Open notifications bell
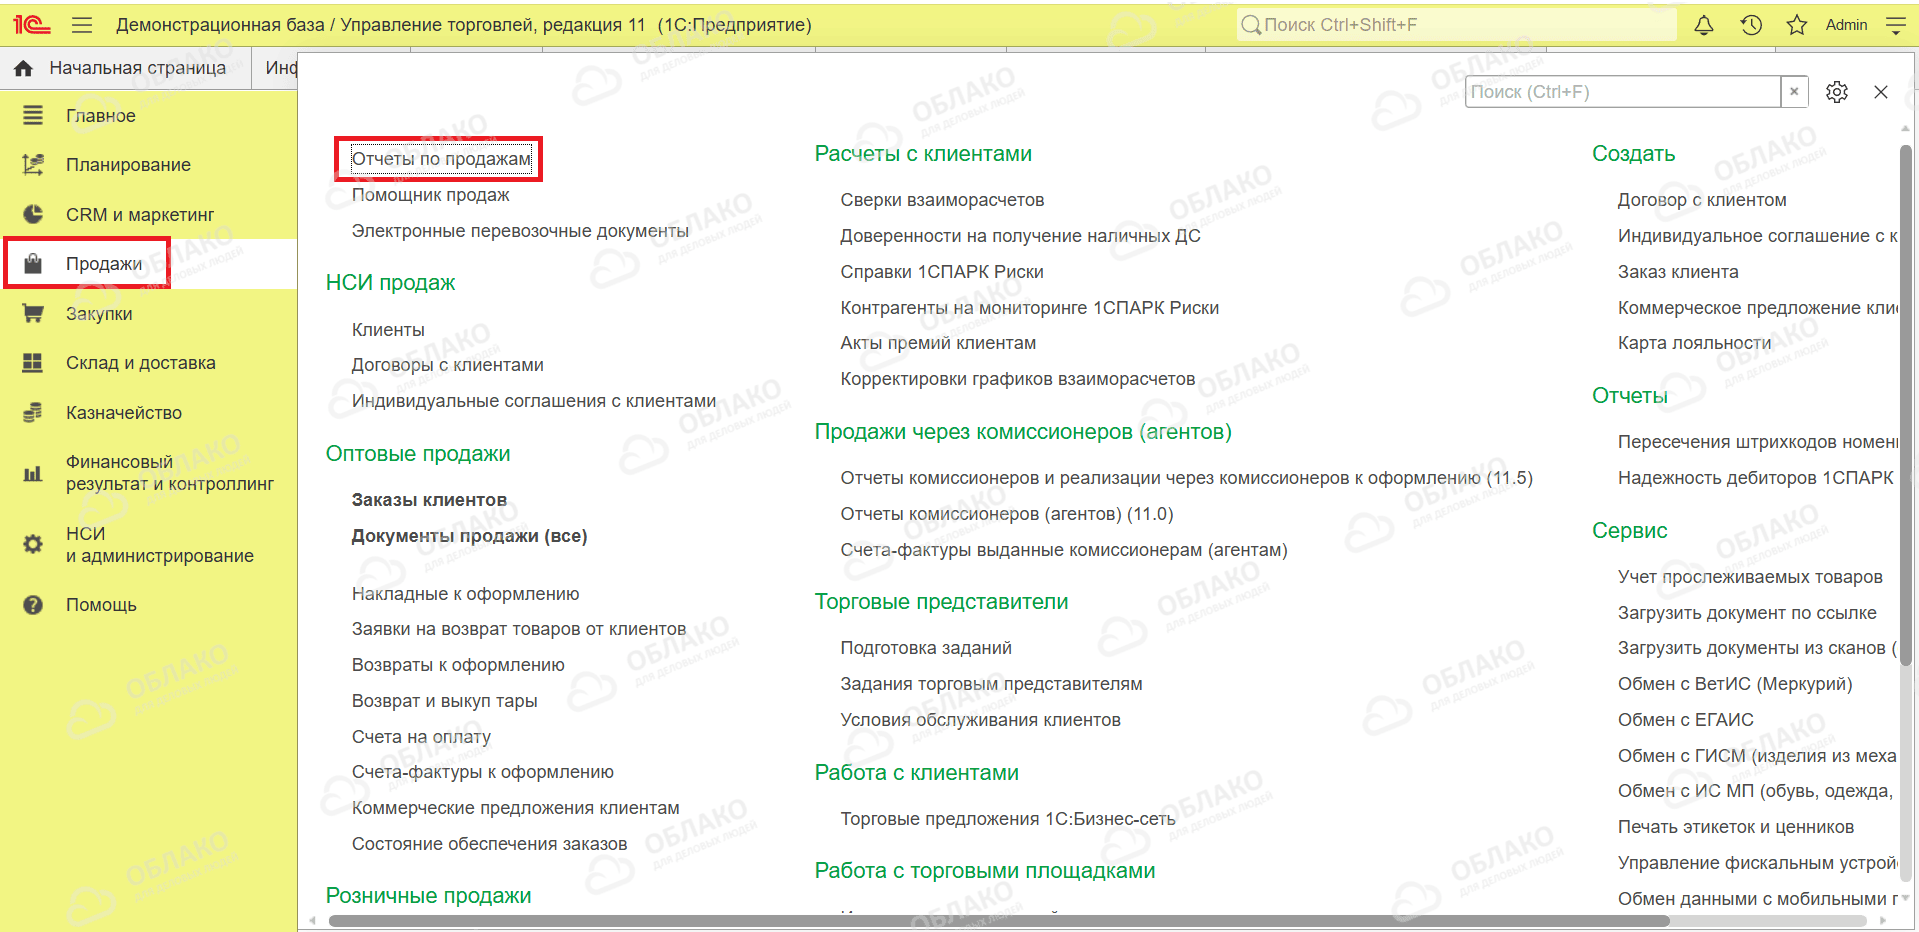 pos(1704,25)
